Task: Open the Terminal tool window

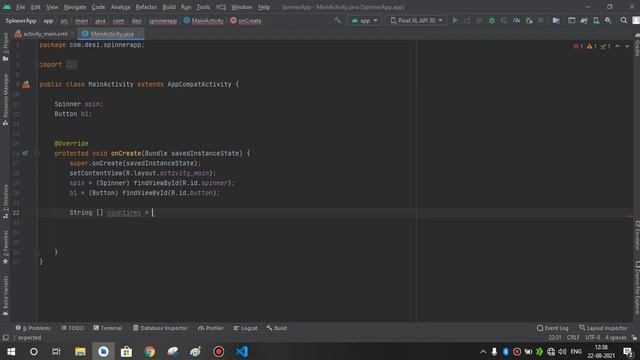Action: point(108,328)
